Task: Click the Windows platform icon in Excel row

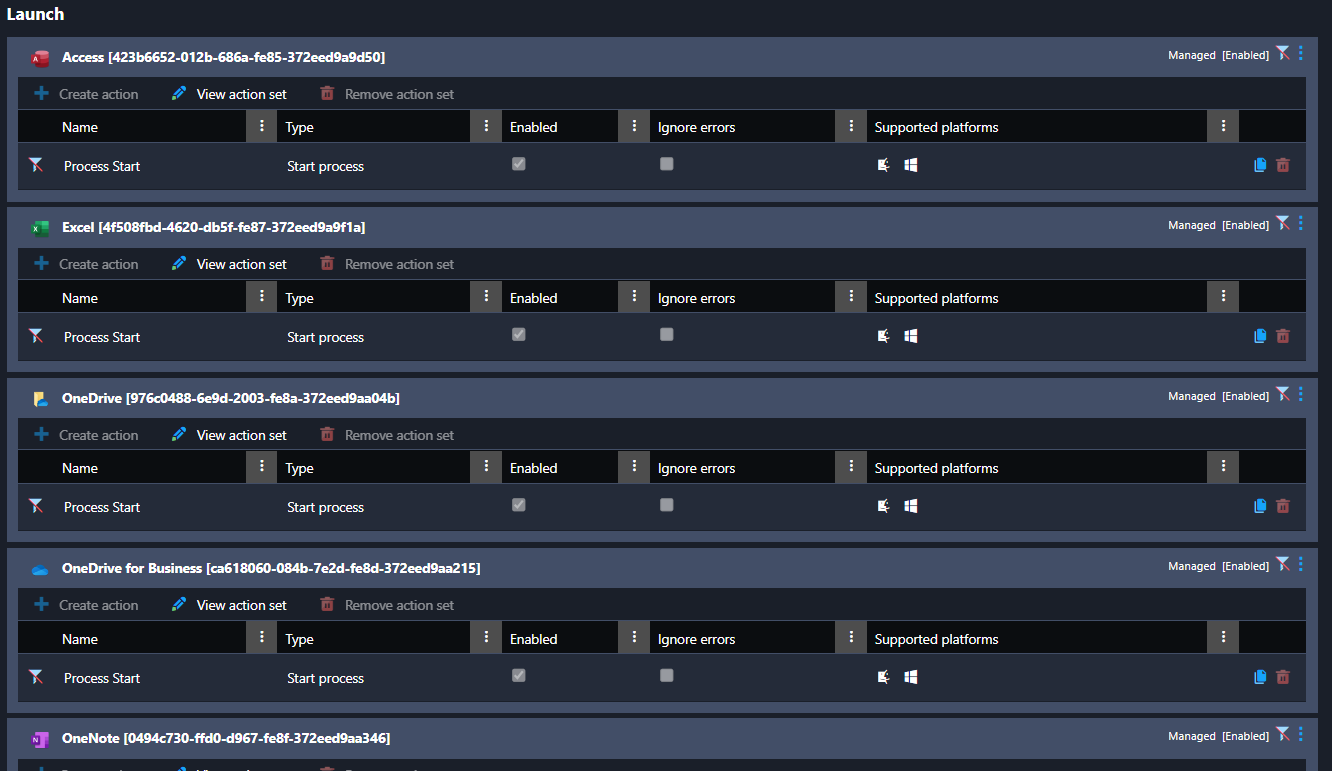Action: coord(911,336)
